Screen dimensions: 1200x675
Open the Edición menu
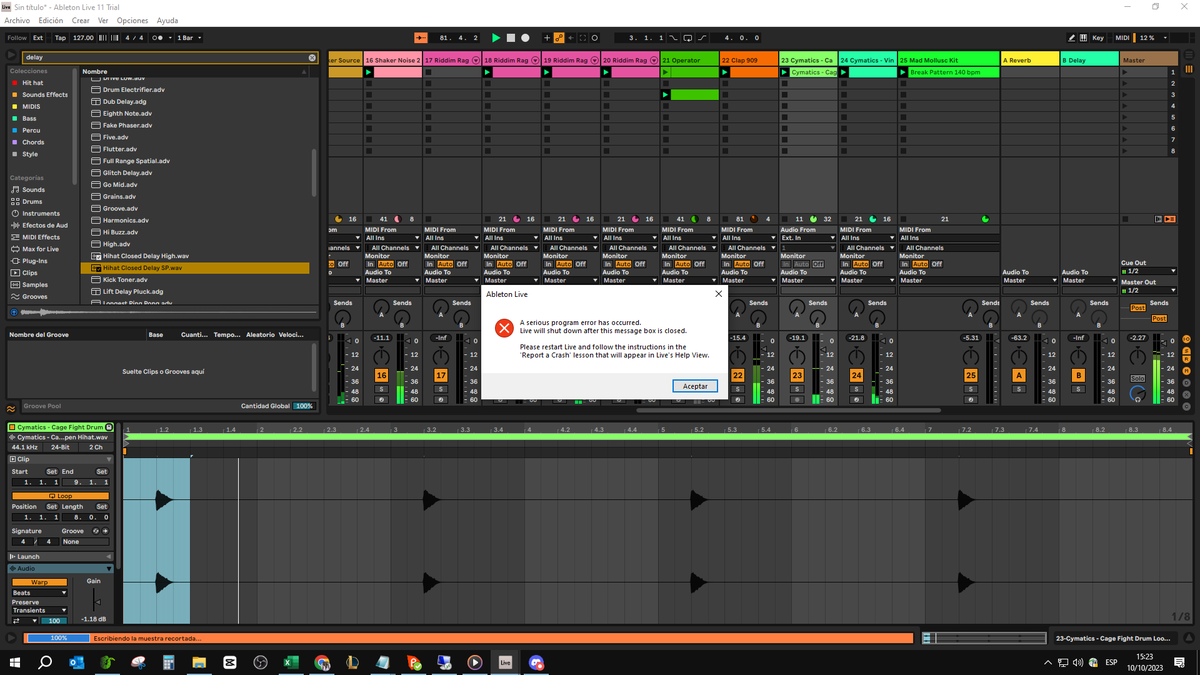pyautogui.click(x=50, y=20)
